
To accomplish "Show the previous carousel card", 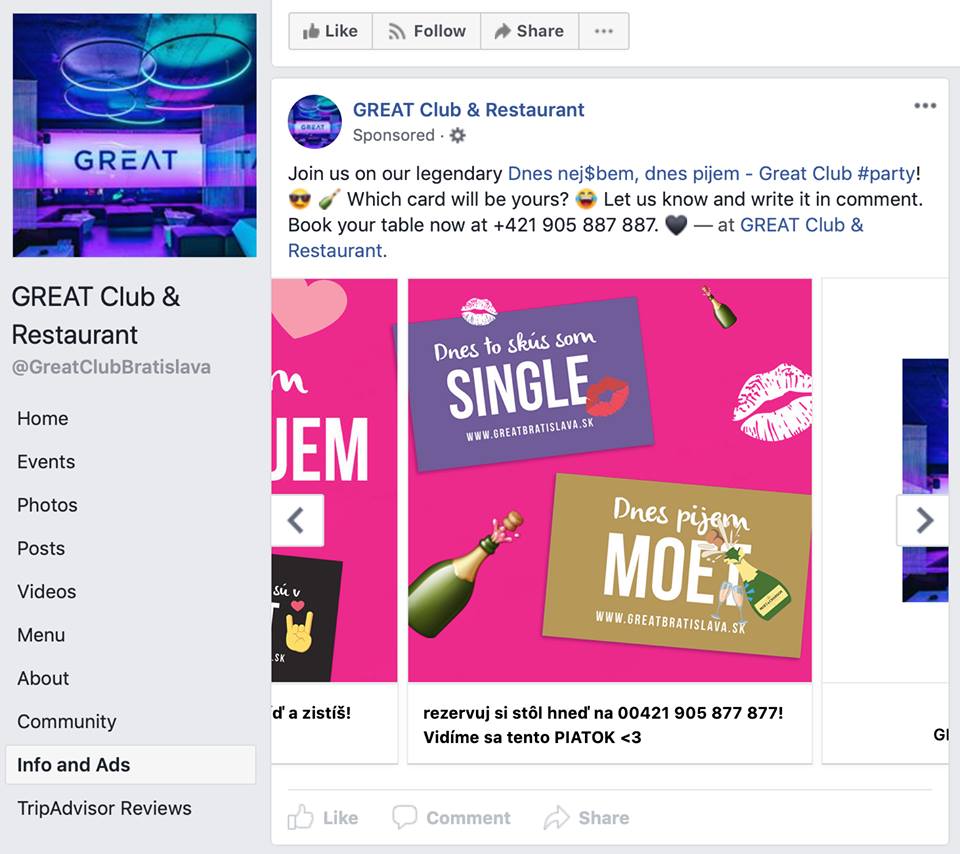I will (297, 520).
